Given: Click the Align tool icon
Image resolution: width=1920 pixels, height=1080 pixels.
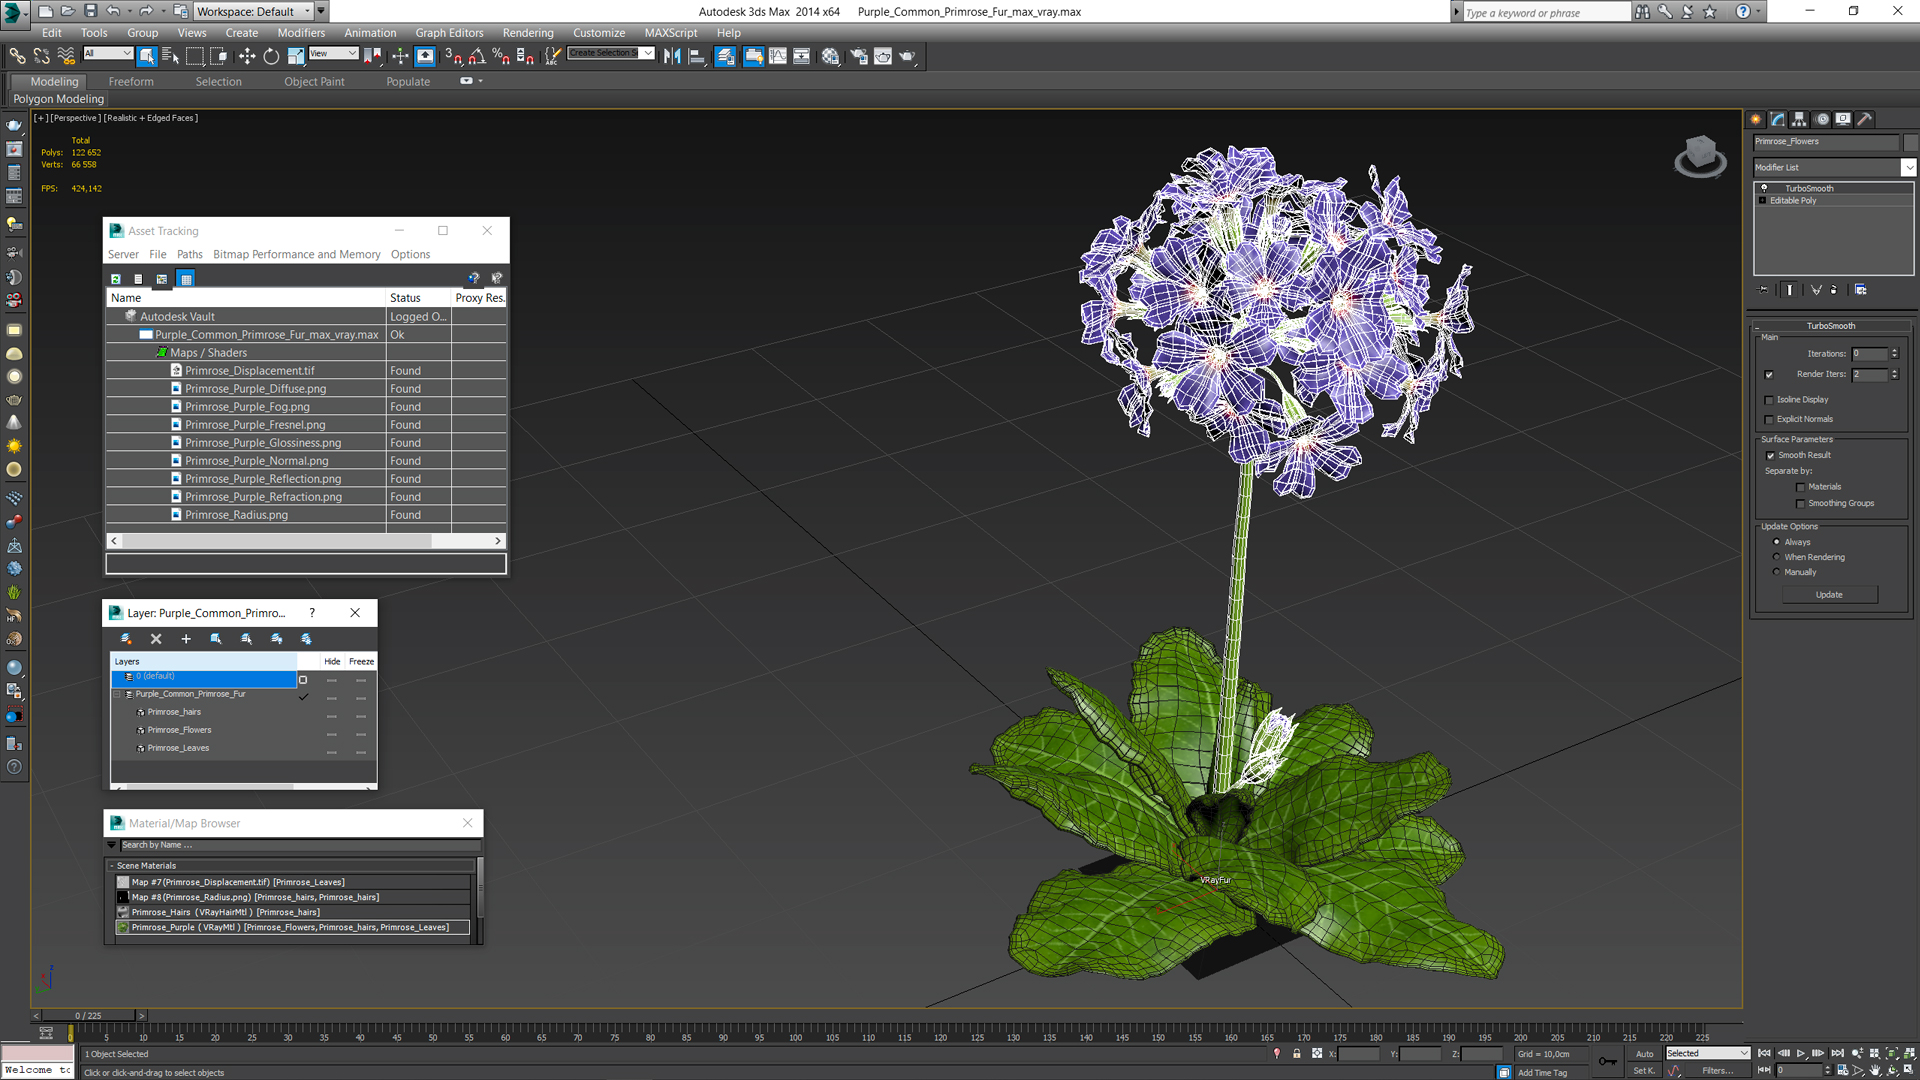Looking at the screenshot, I should [x=697, y=56].
